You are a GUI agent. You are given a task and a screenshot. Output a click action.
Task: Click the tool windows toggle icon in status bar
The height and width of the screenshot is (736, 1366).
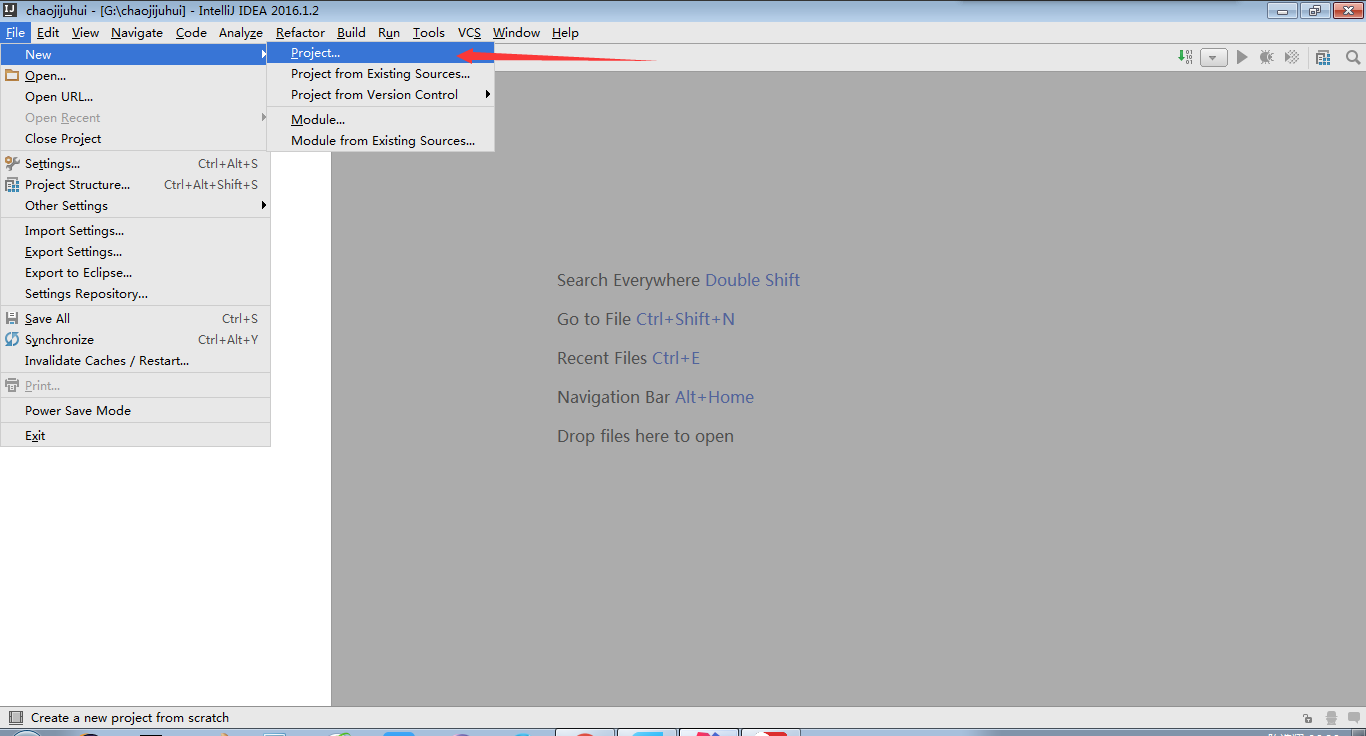coord(15,717)
